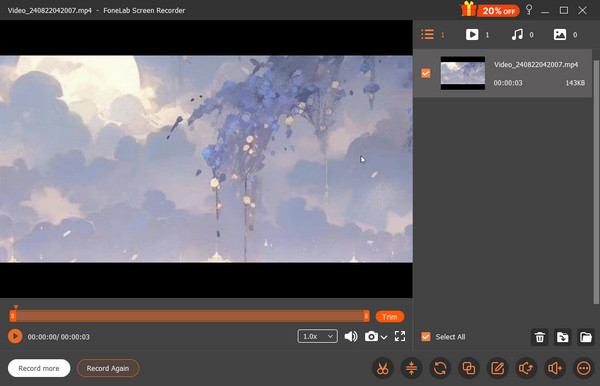Import file with the folder-arrow icon
Screen dimensions: 600x386
tap(562, 337)
